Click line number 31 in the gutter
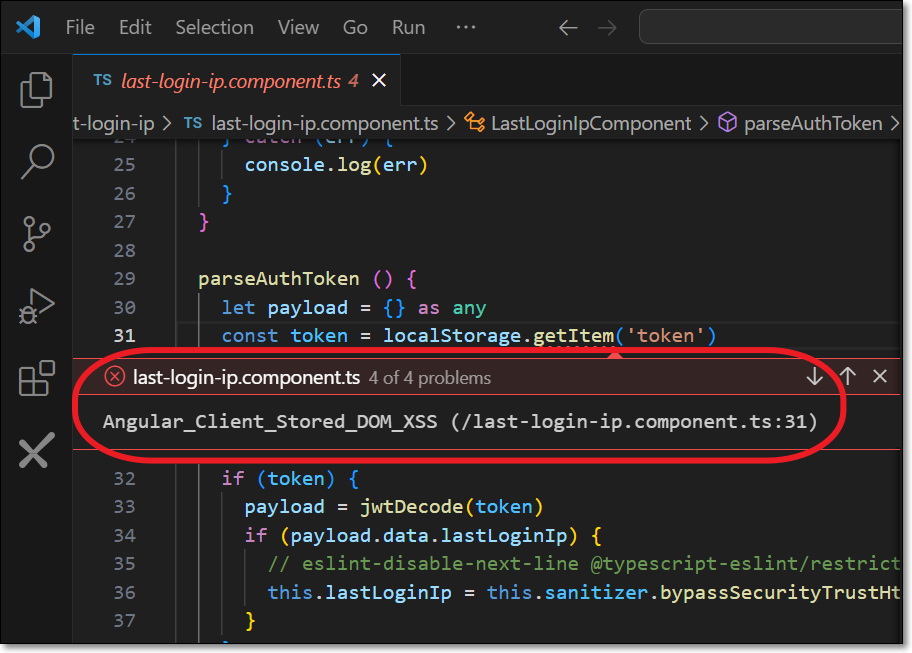This screenshot has height=653, width=912. (124, 336)
